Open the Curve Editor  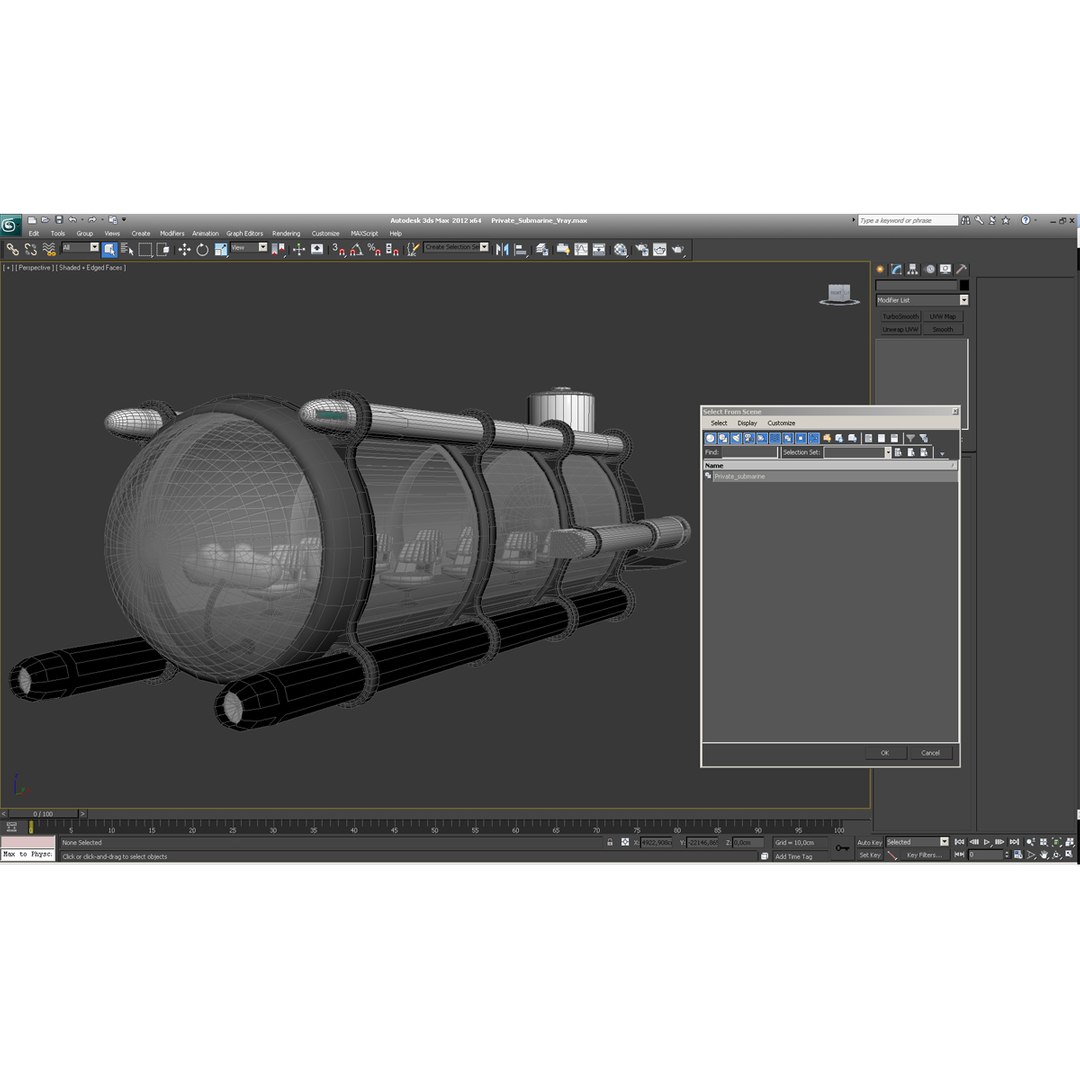coord(581,249)
